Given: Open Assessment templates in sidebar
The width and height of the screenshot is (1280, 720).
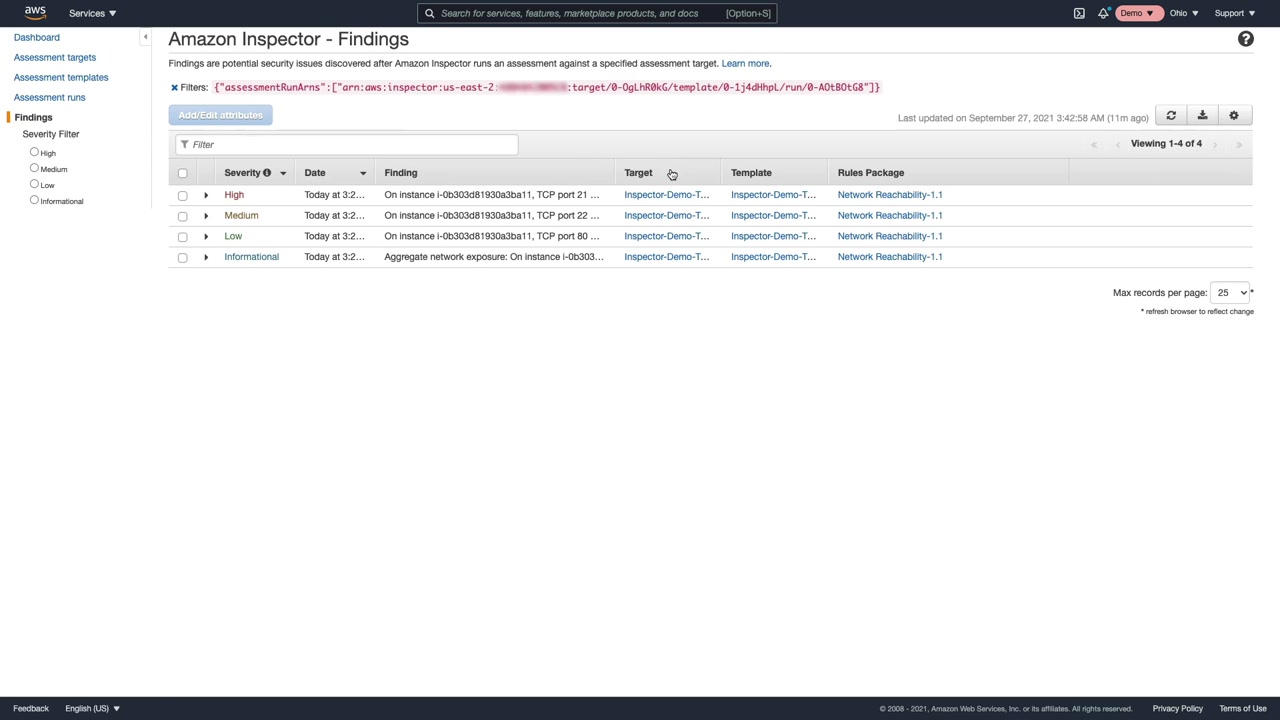Looking at the screenshot, I should 61,77.
